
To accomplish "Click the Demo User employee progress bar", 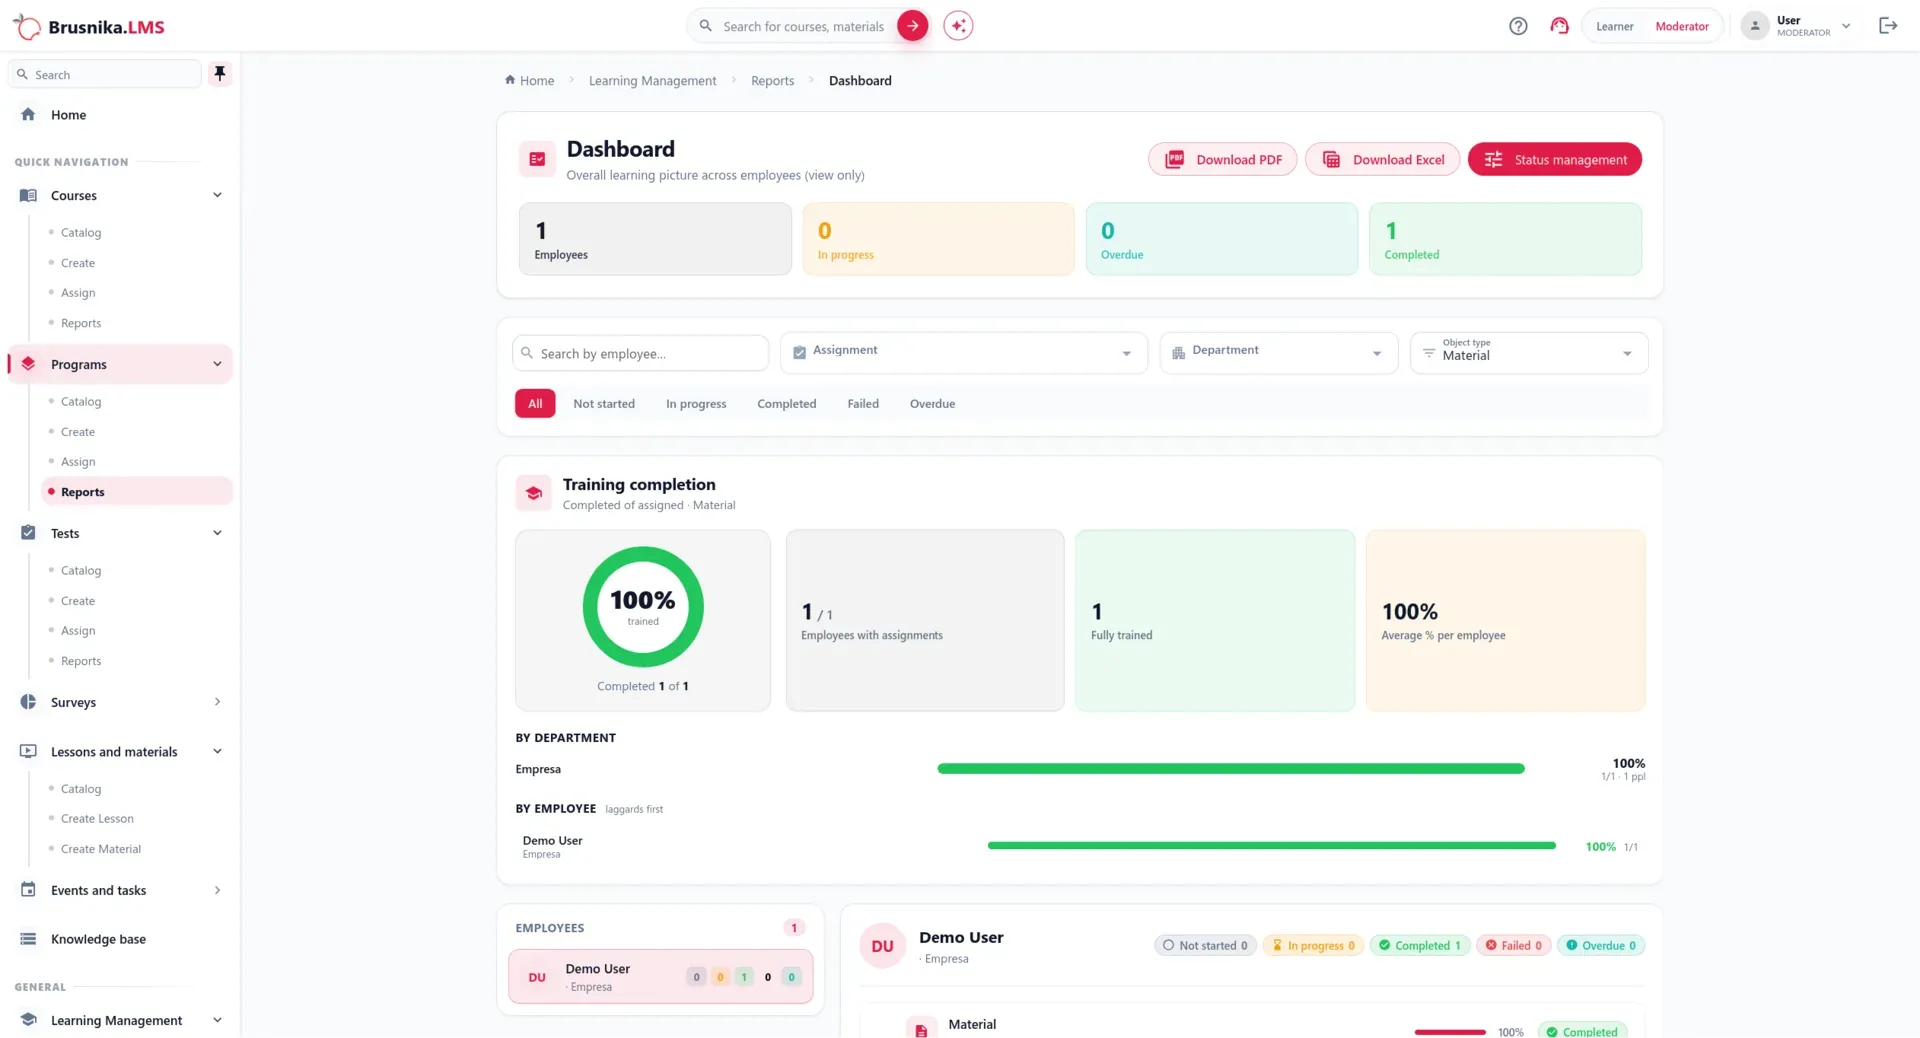I will 1272,846.
